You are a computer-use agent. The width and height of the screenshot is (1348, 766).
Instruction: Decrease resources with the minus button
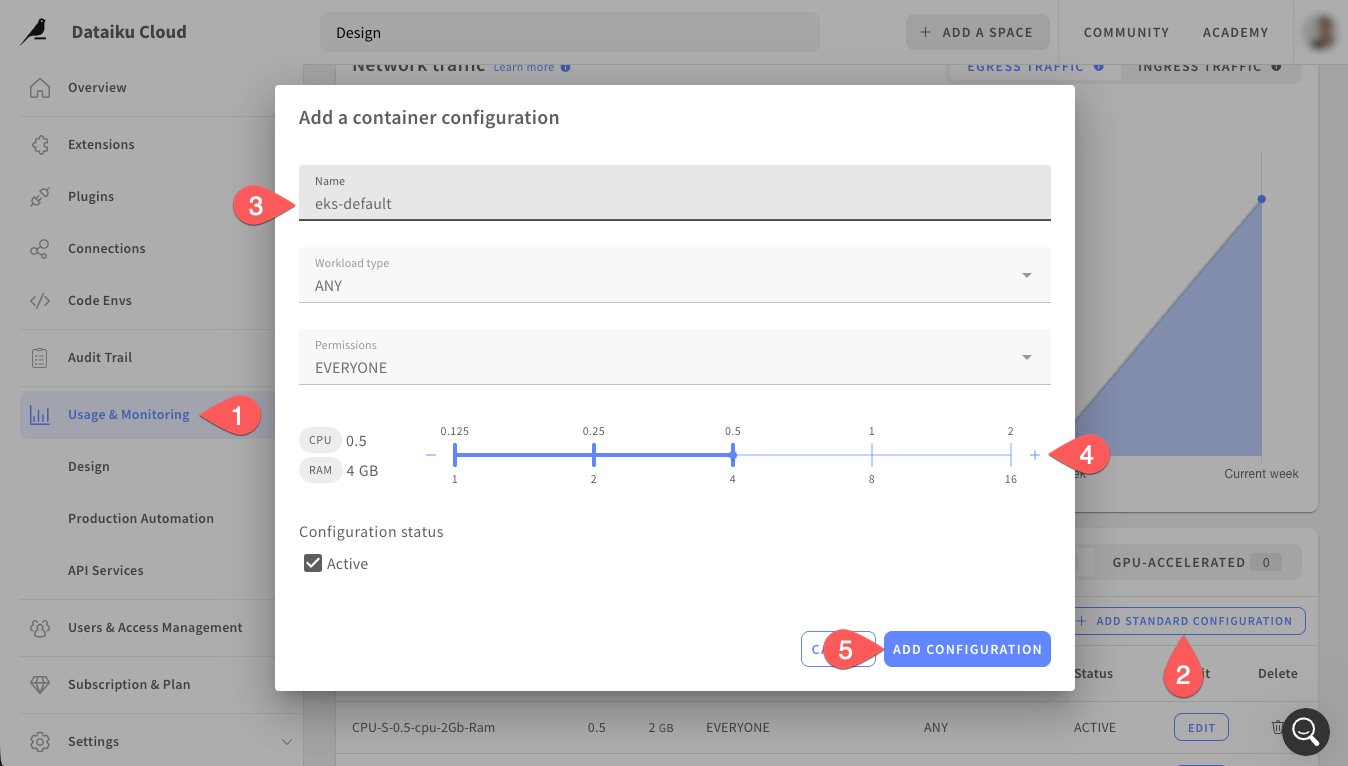point(431,455)
